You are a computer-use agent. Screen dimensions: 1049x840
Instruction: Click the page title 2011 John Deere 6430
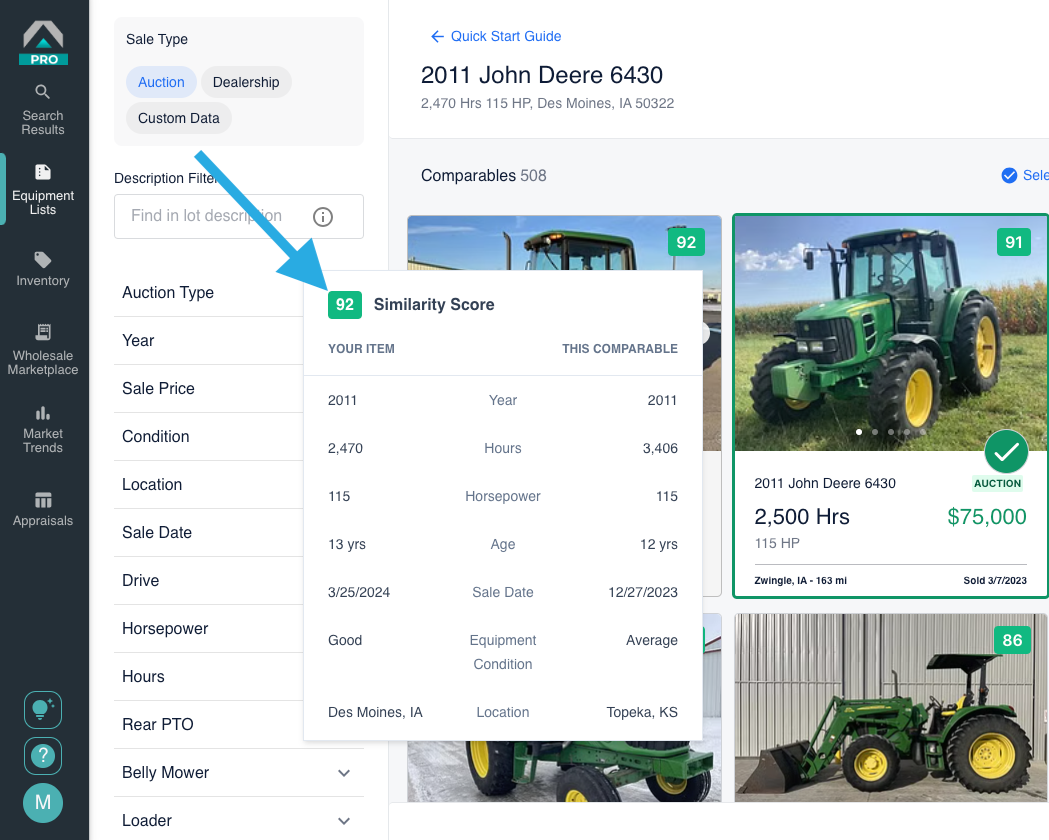(542, 75)
